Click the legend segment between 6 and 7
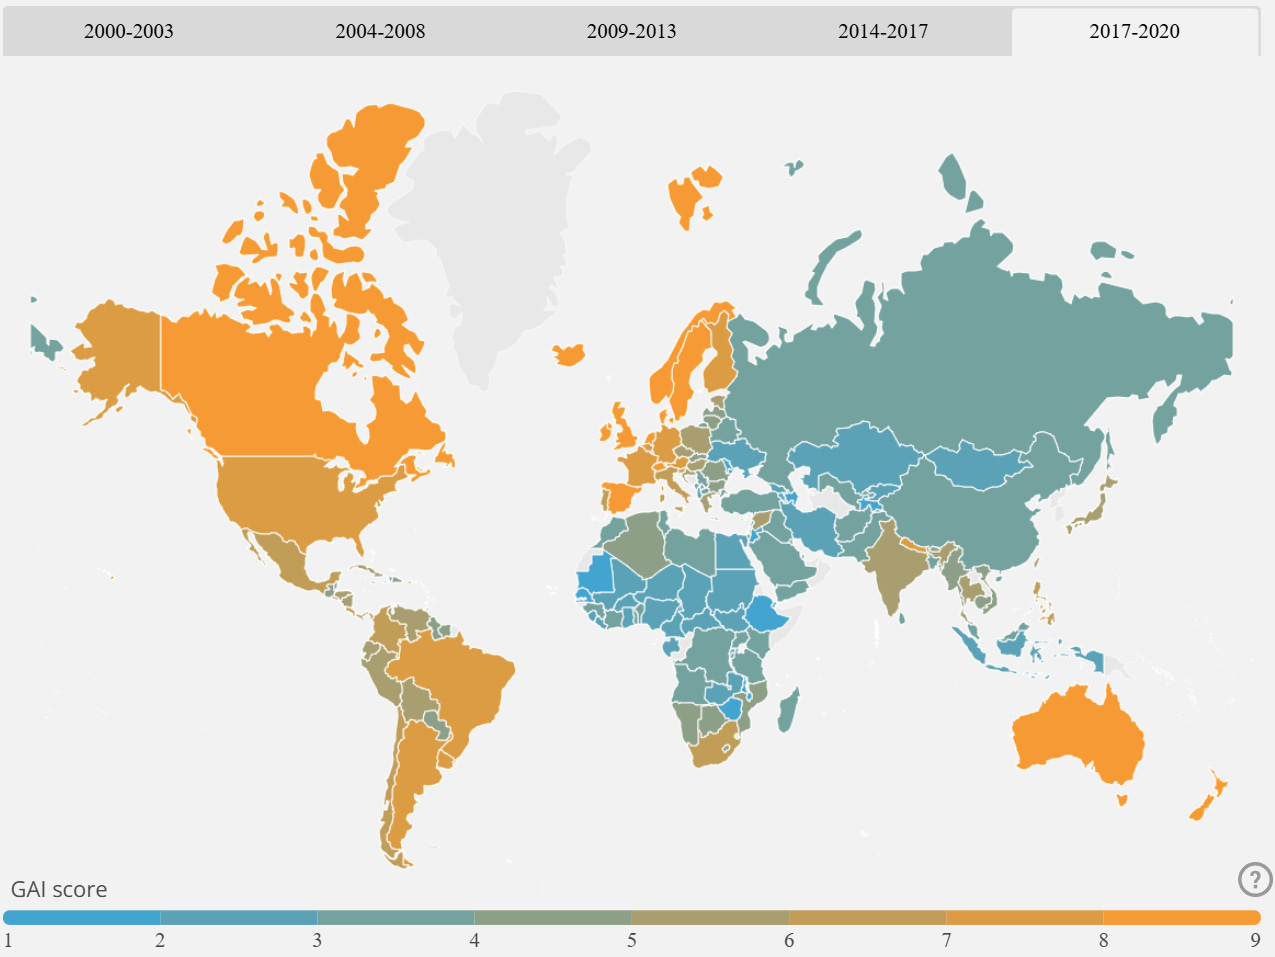1275x957 pixels. pyautogui.click(x=868, y=917)
